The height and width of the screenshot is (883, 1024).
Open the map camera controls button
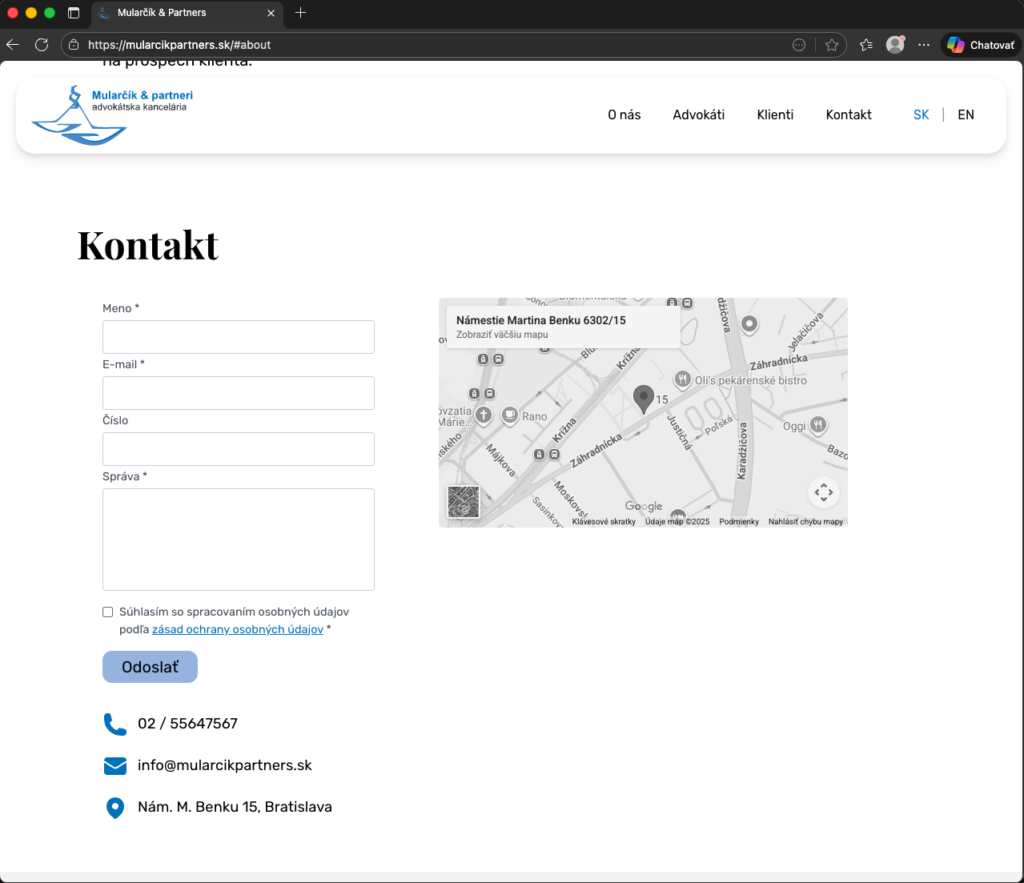pyautogui.click(x=824, y=492)
